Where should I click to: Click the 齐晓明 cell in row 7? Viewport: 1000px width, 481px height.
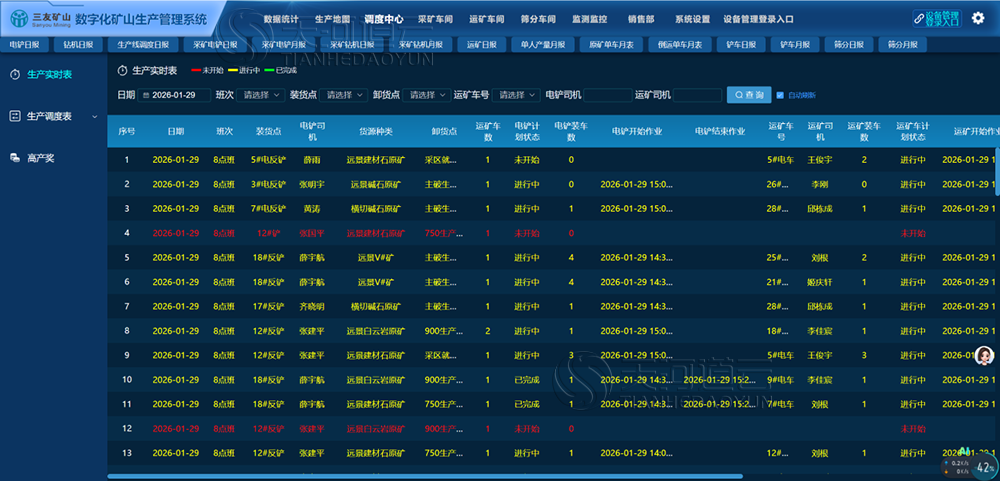click(x=312, y=307)
